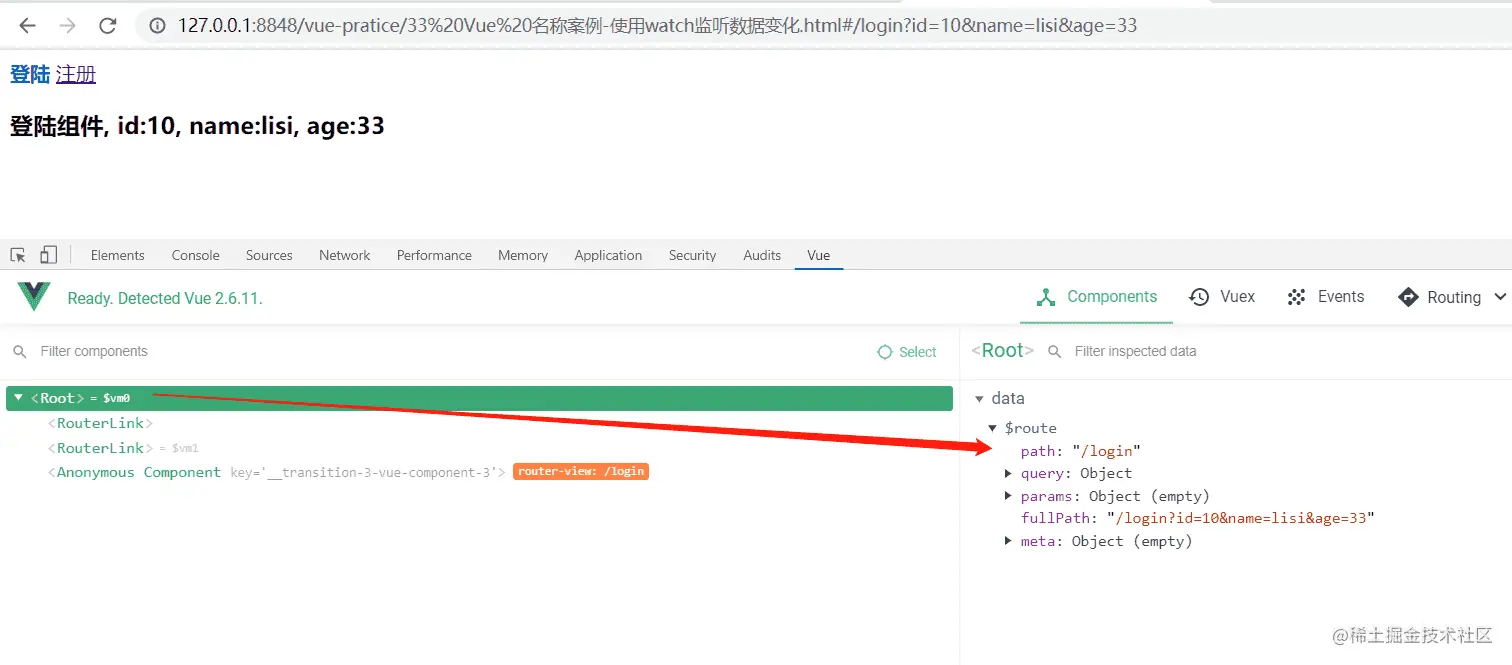Expand the params Object arrow

(1008, 496)
